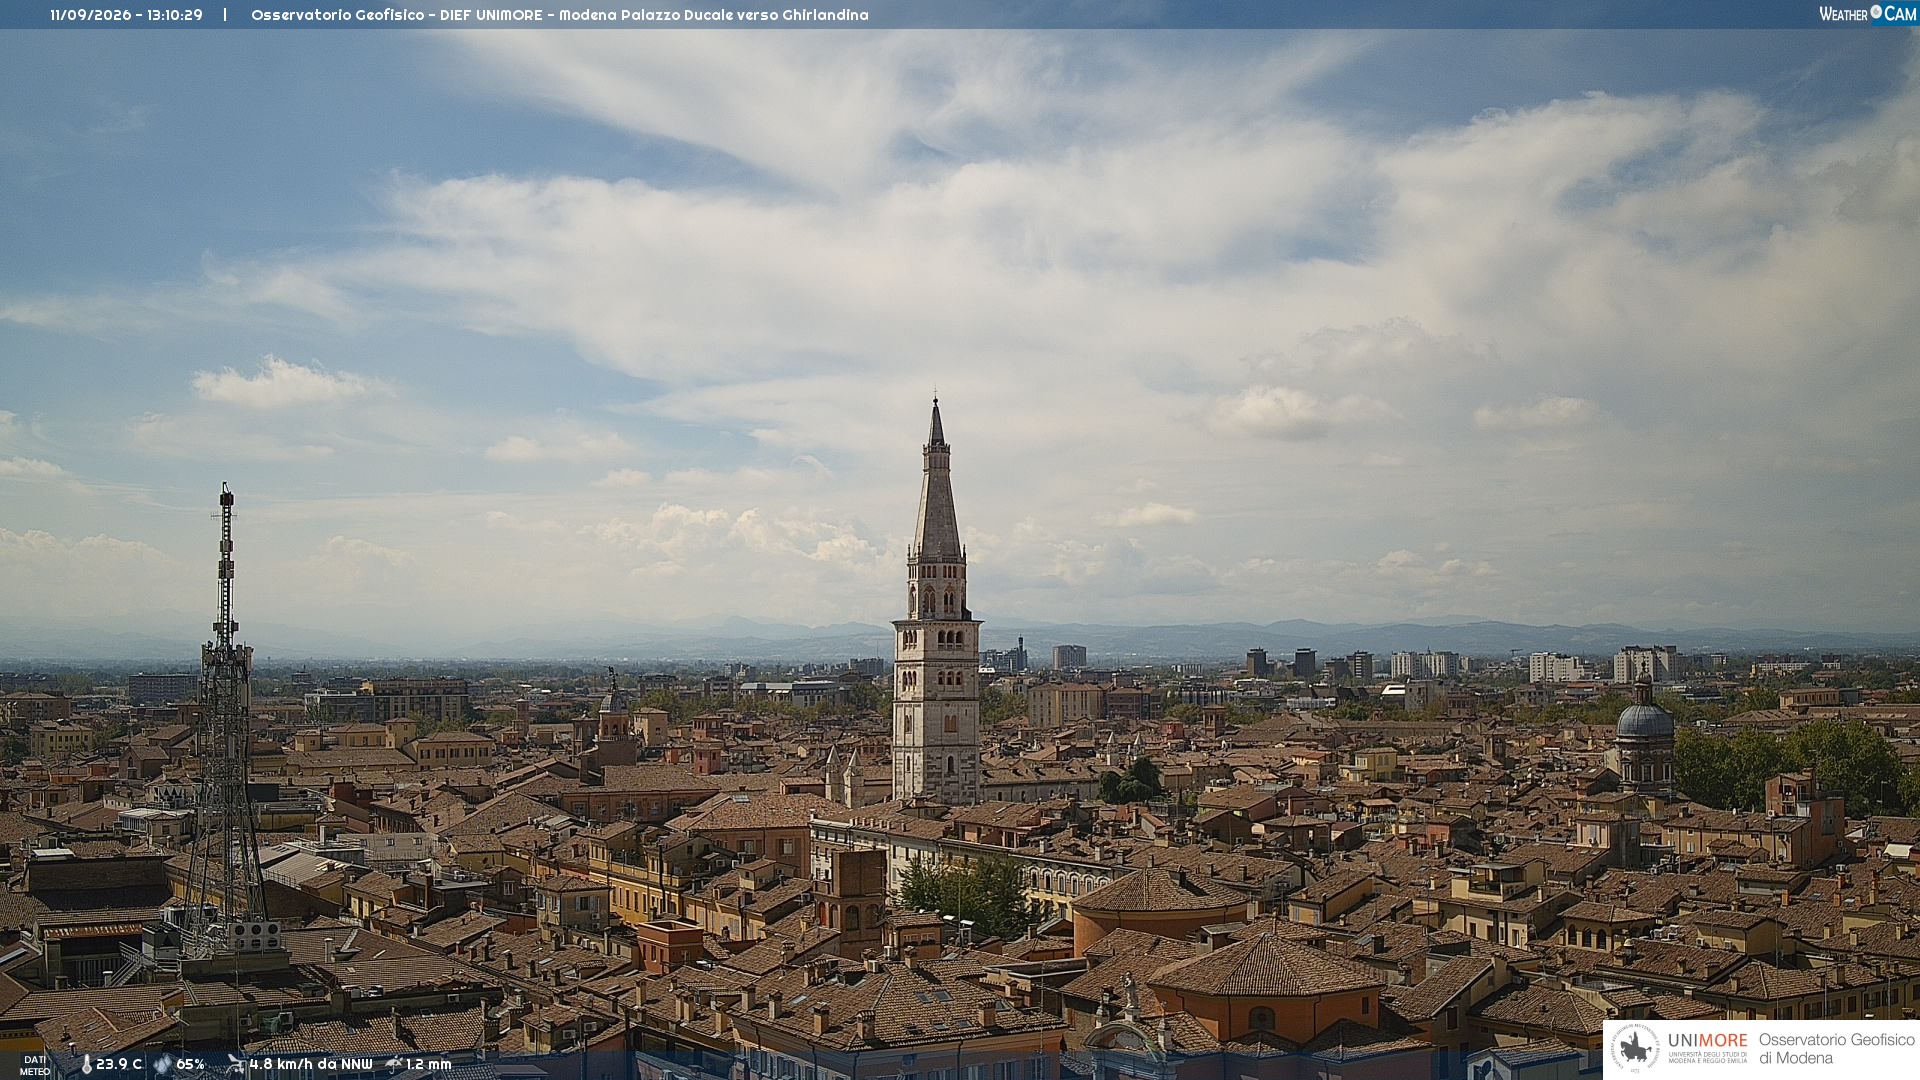Click the UNIMORE wordmark

(1707, 1040)
